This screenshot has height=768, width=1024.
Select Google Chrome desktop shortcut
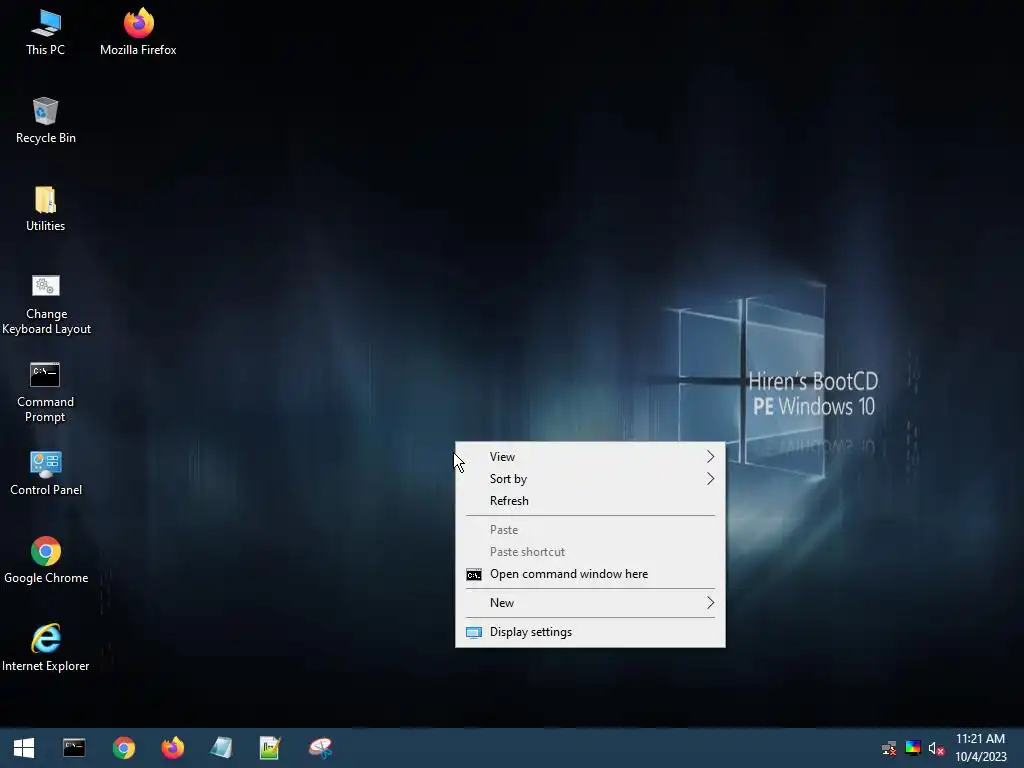tap(46, 561)
